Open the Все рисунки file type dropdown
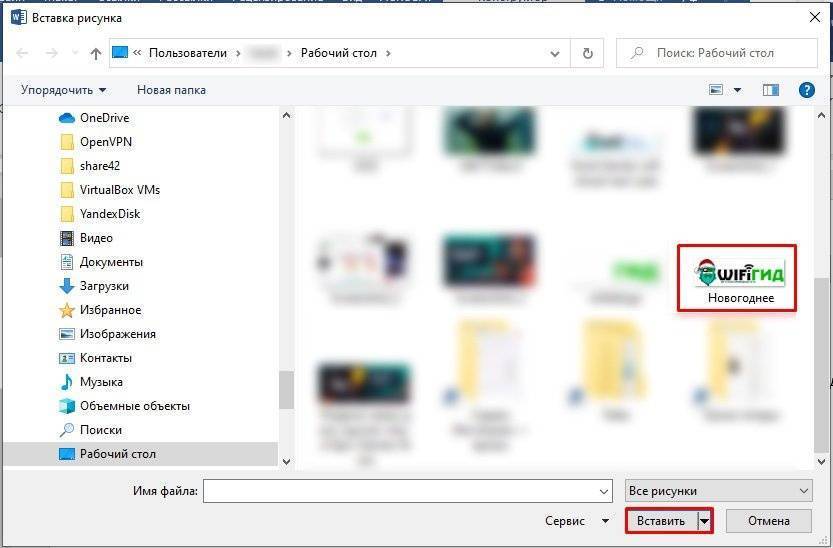This screenshot has width=833, height=548. pyautogui.click(x=719, y=491)
